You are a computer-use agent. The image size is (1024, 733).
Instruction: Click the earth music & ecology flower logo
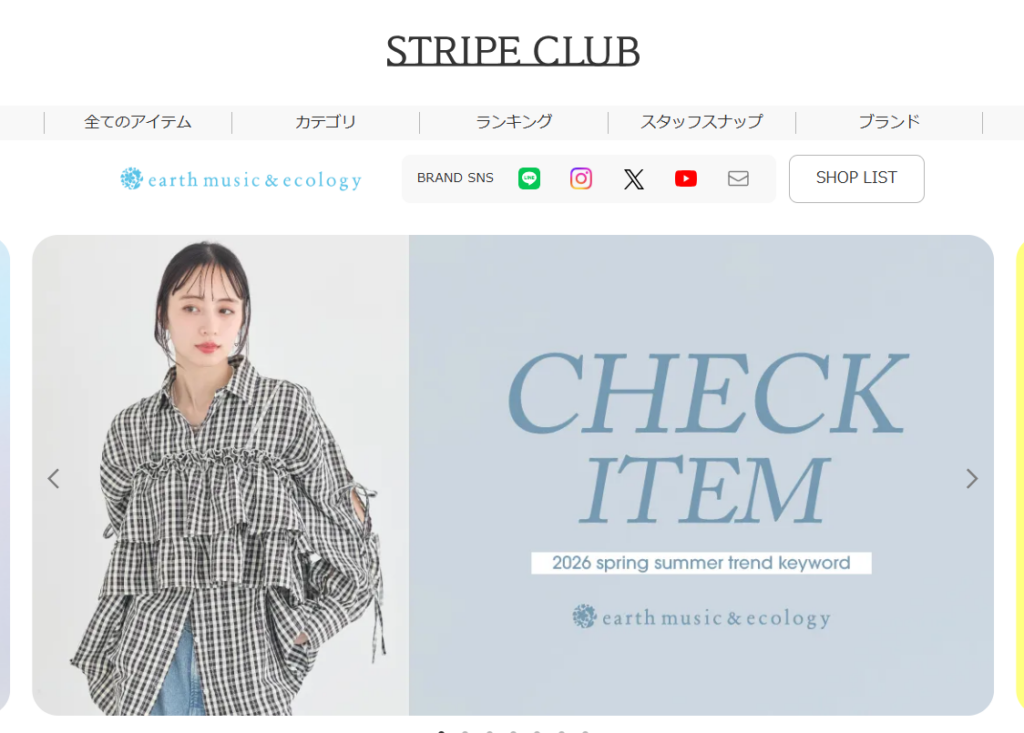pos(241,179)
